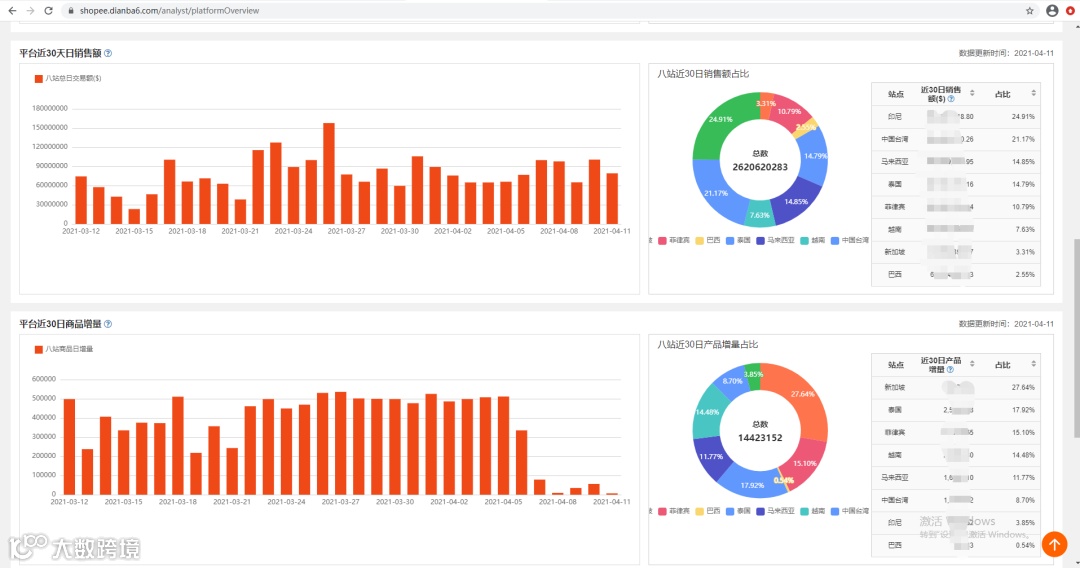Click the orange 27.64% donut slice
Image resolution: width=1080 pixels, height=568 pixels.
coord(802,395)
